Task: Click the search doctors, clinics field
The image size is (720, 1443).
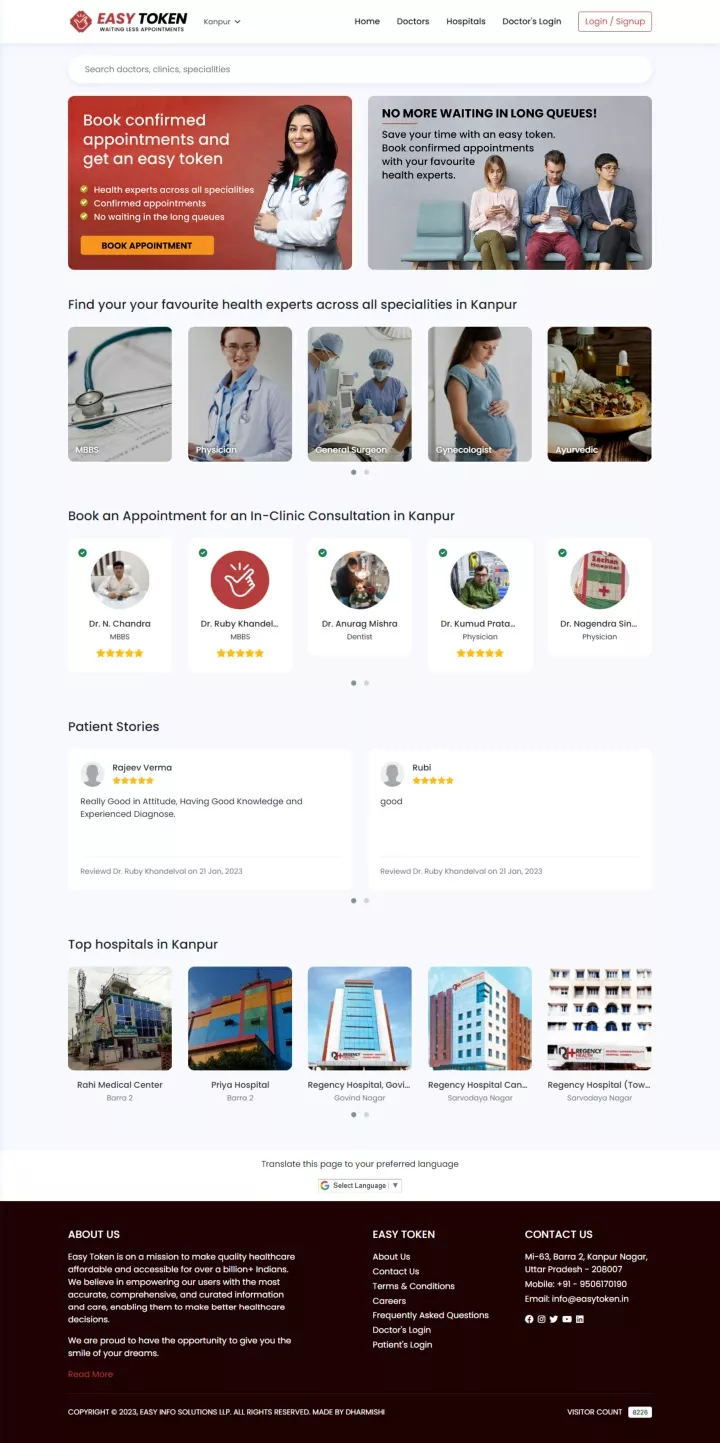Action: [x=360, y=69]
